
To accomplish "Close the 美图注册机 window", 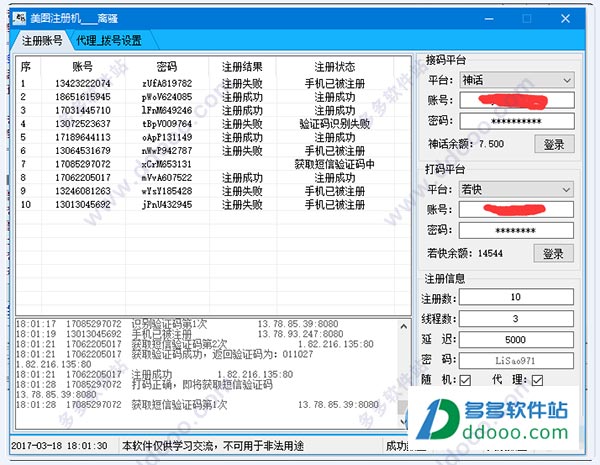I will [x=566, y=18].
